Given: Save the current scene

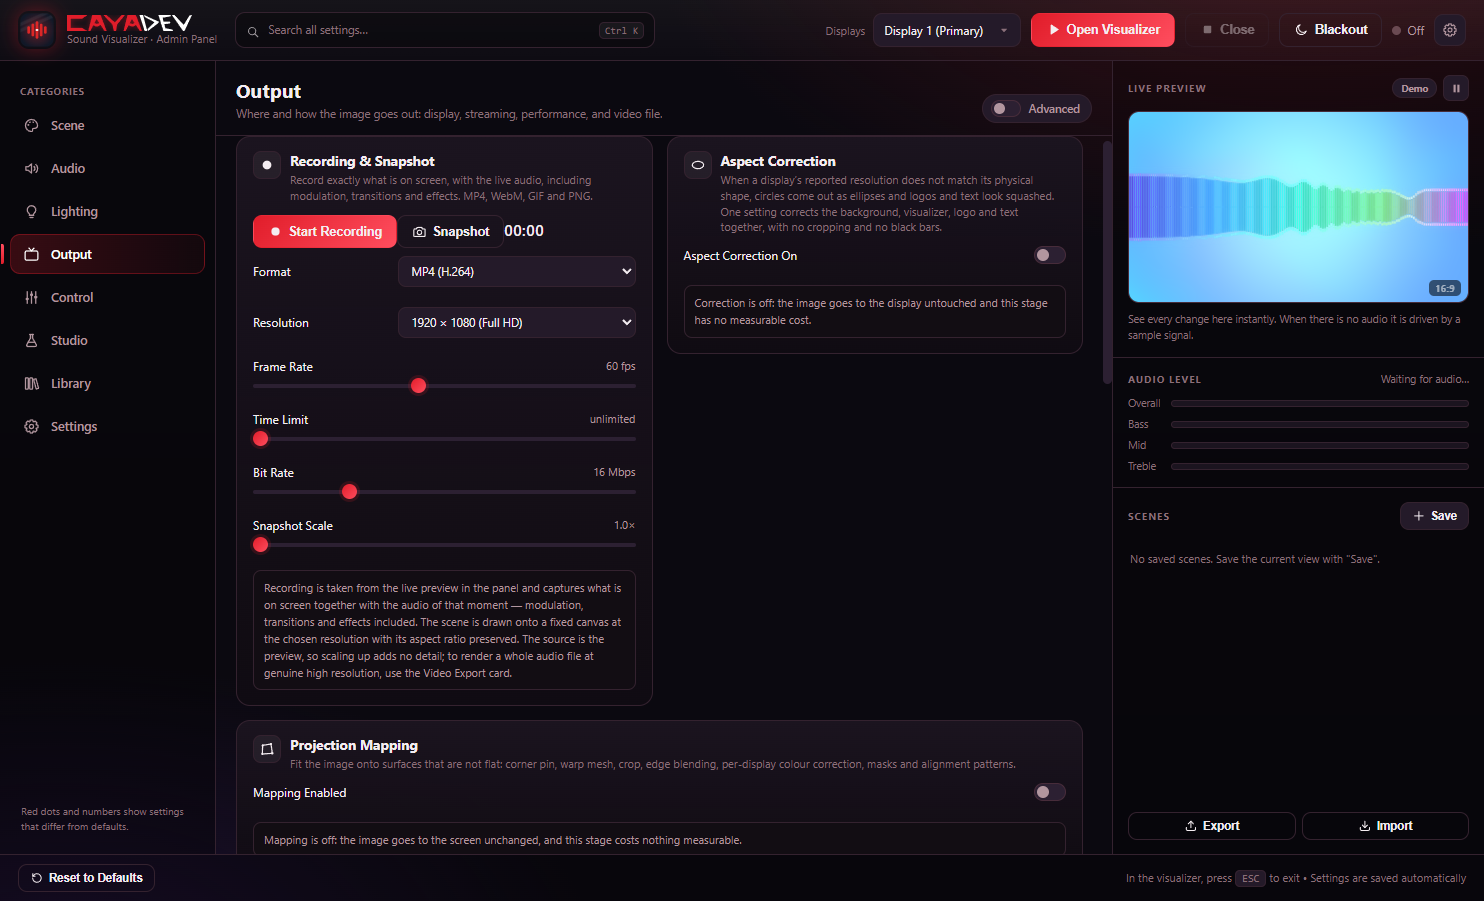Looking at the screenshot, I should tap(1434, 516).
